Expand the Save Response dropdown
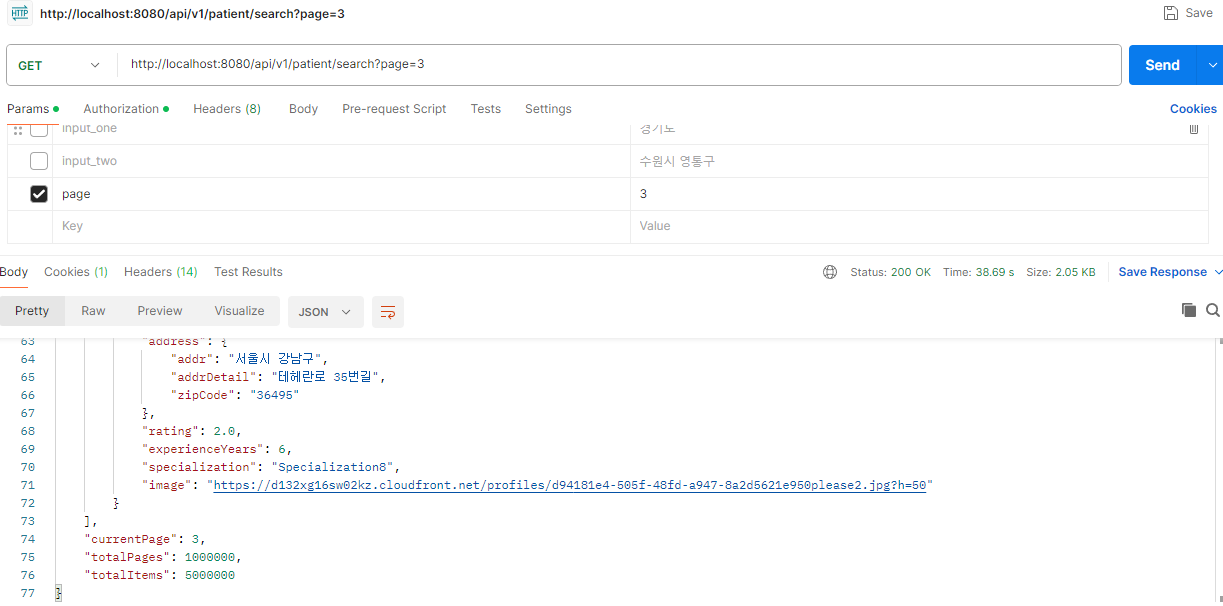Image resolution: width=1223 pixels, height=606 pixels. point(1217,272)
